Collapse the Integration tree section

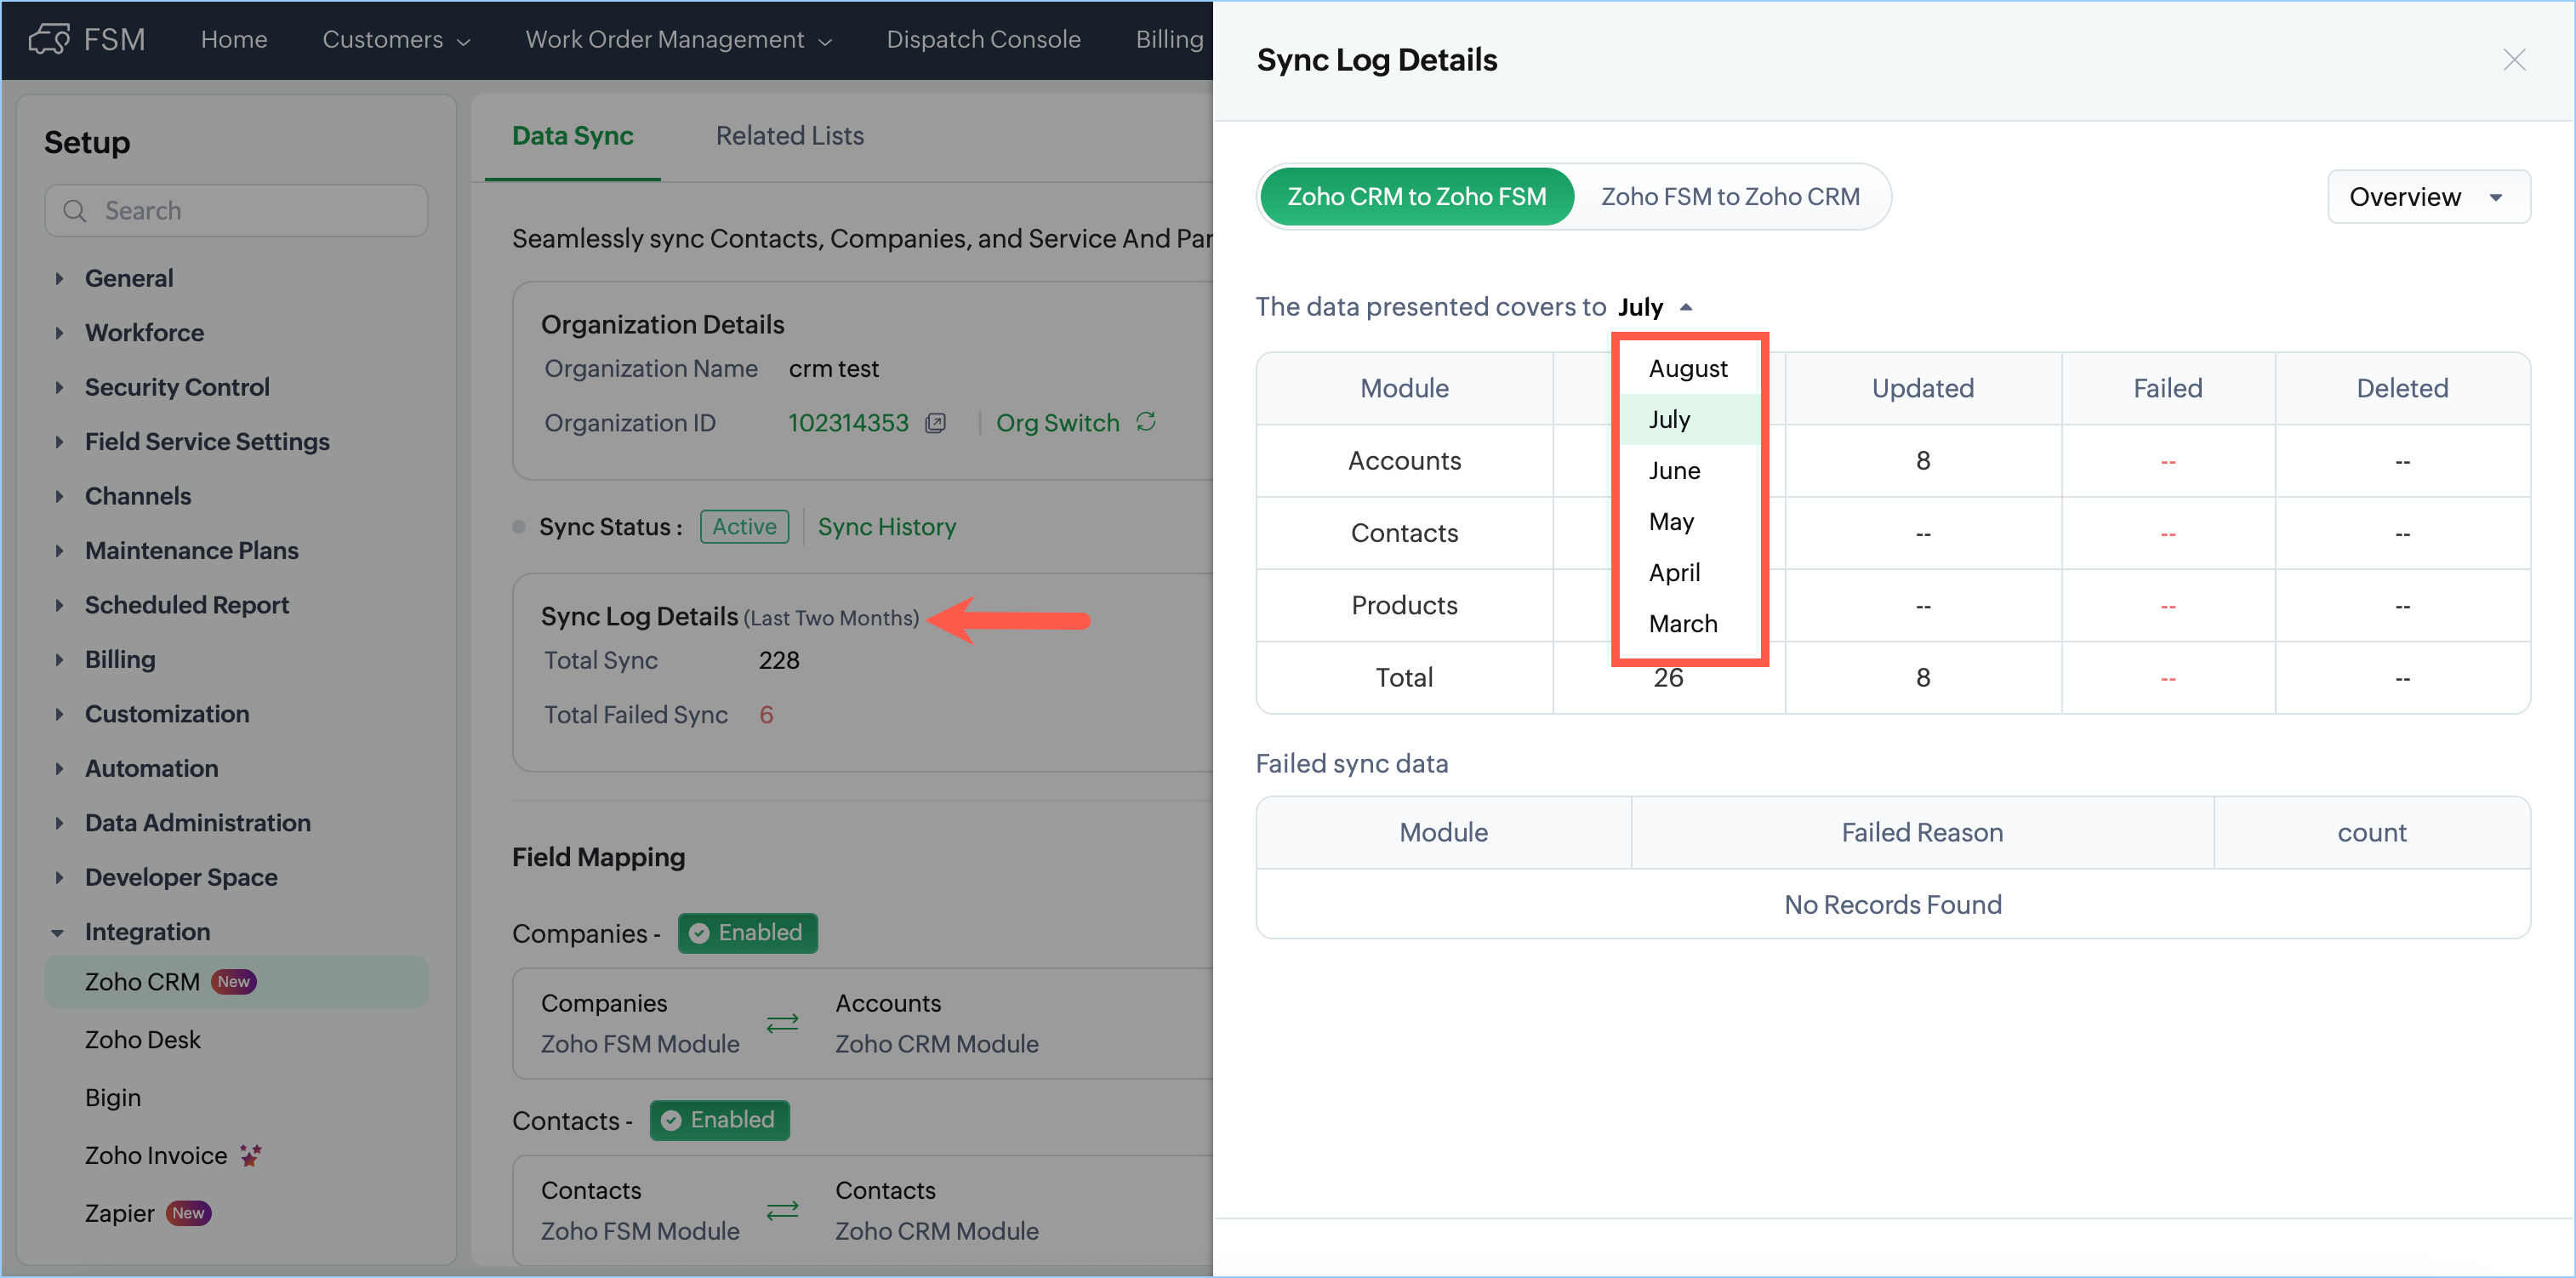point(58,933)
